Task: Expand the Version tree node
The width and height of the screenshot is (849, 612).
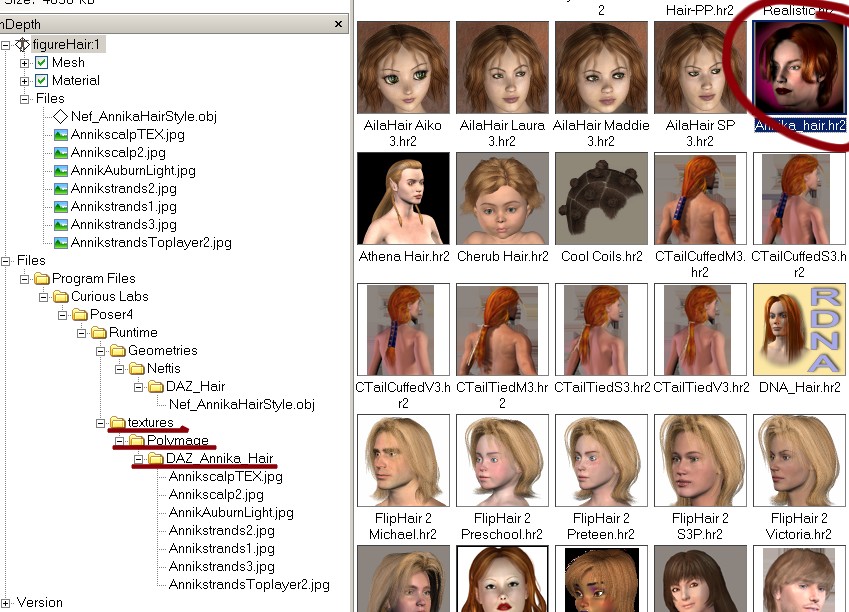Action: tap(6, 603)
